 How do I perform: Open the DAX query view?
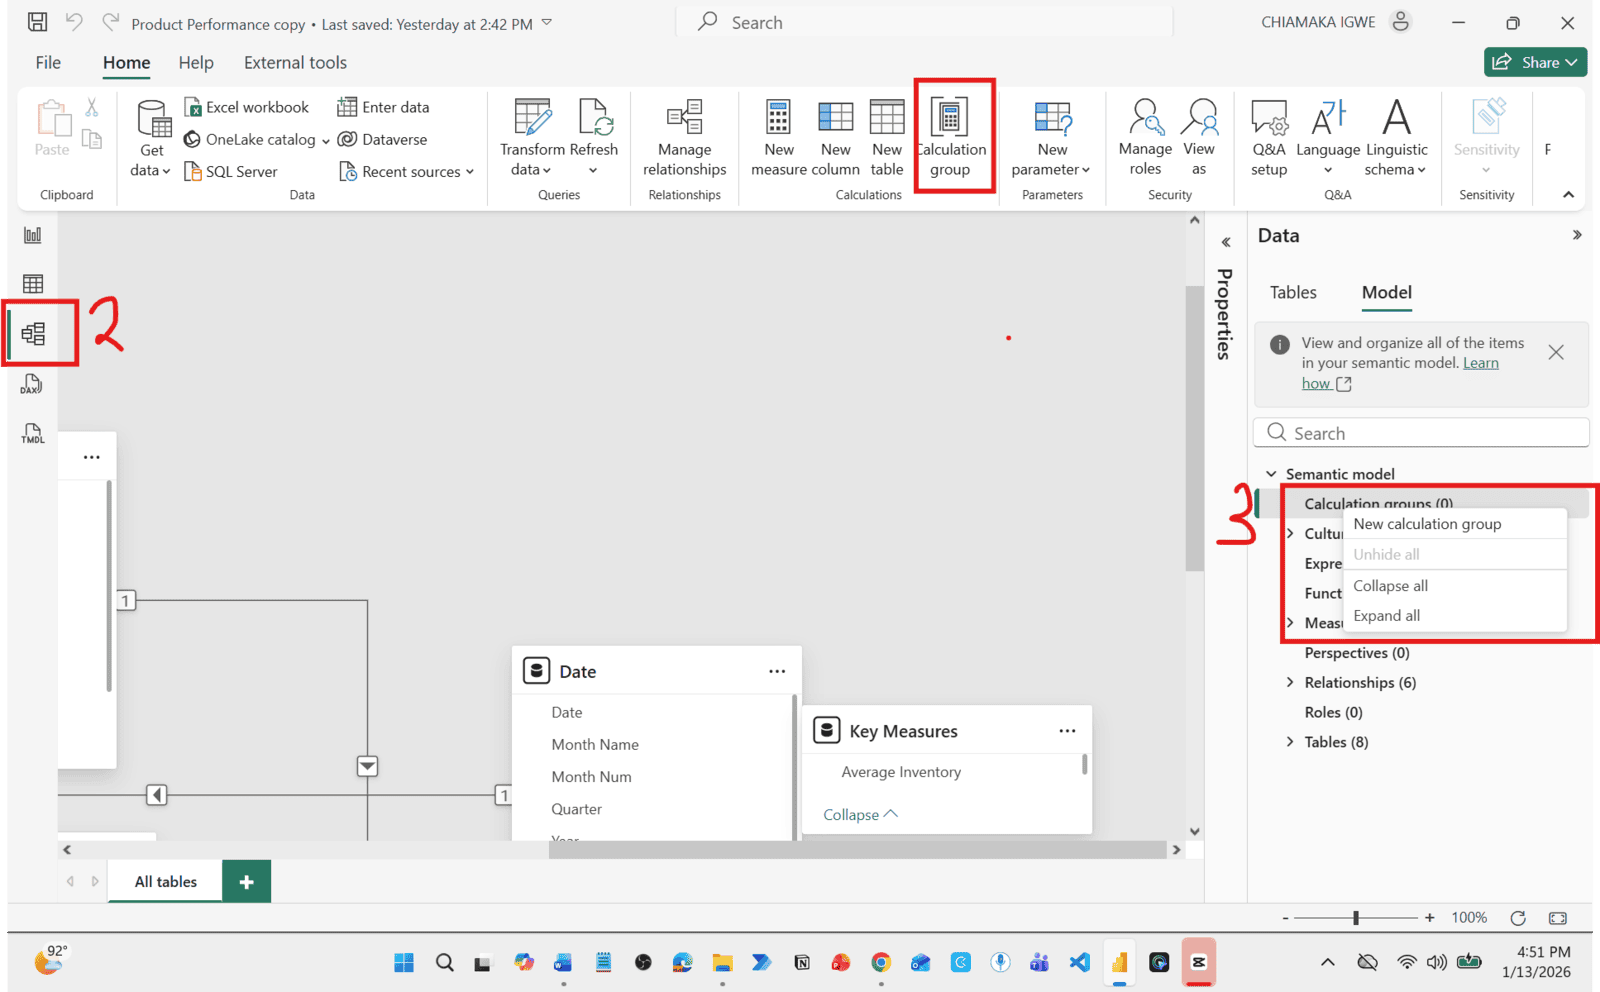tap(31, 384)
